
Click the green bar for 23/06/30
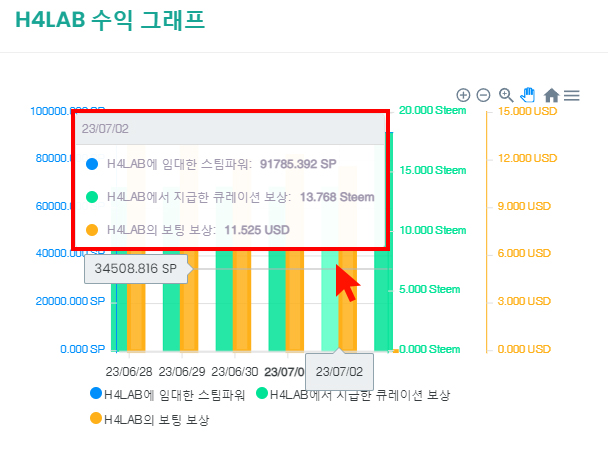[x=224, y=301]
